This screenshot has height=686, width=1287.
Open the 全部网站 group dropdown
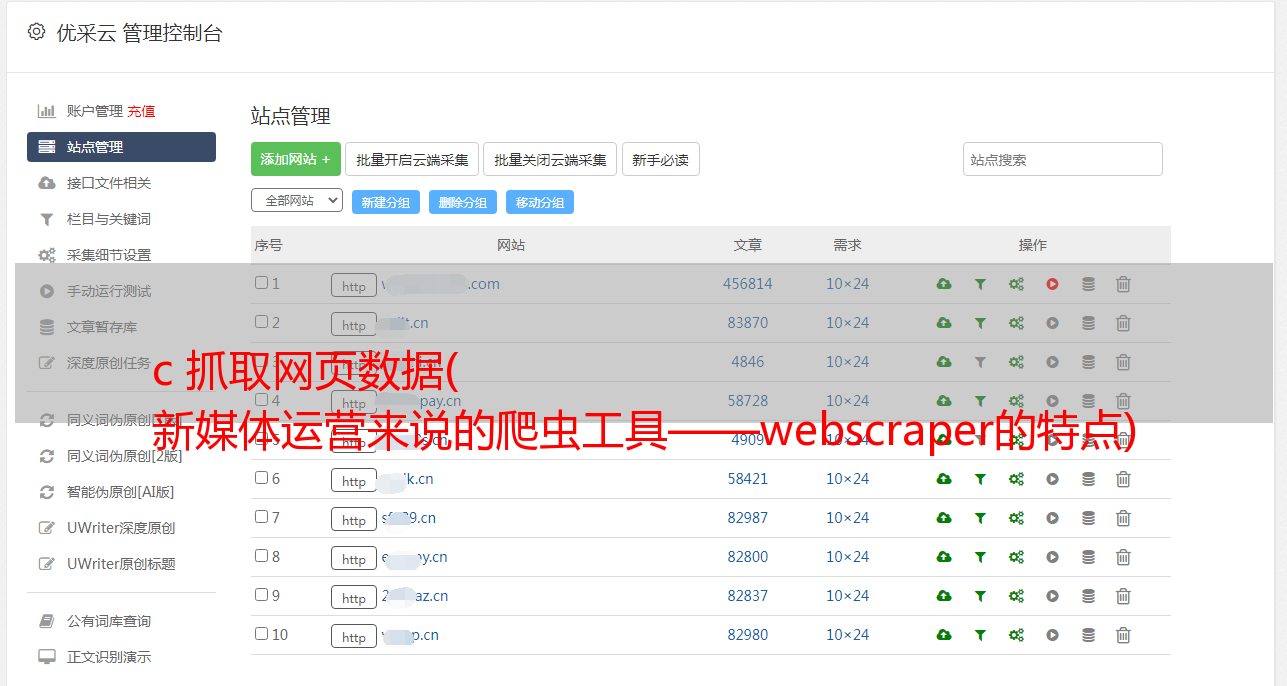tap(297, 200)
